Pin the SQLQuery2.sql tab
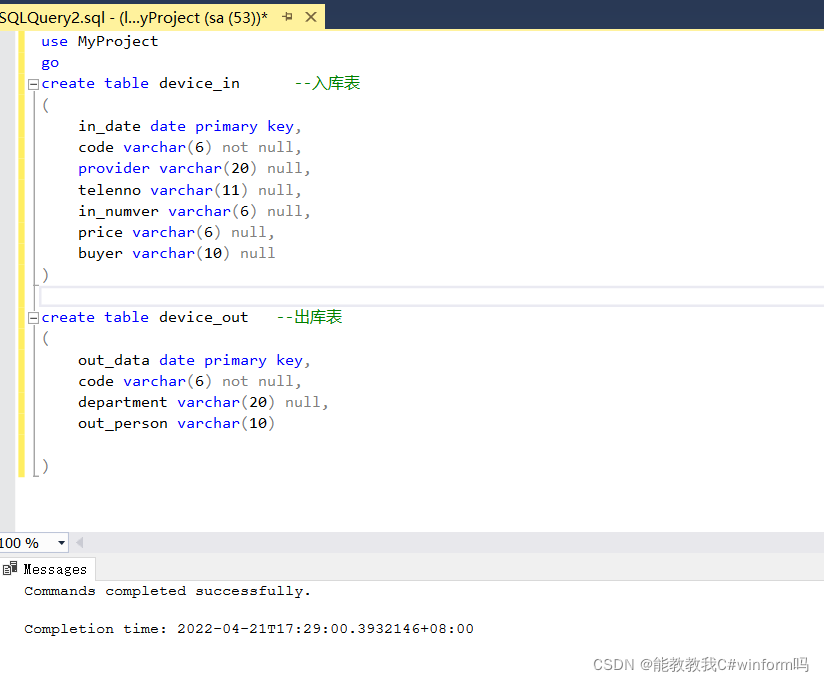The height and width of the screenshot is (682, 824). 287,17
